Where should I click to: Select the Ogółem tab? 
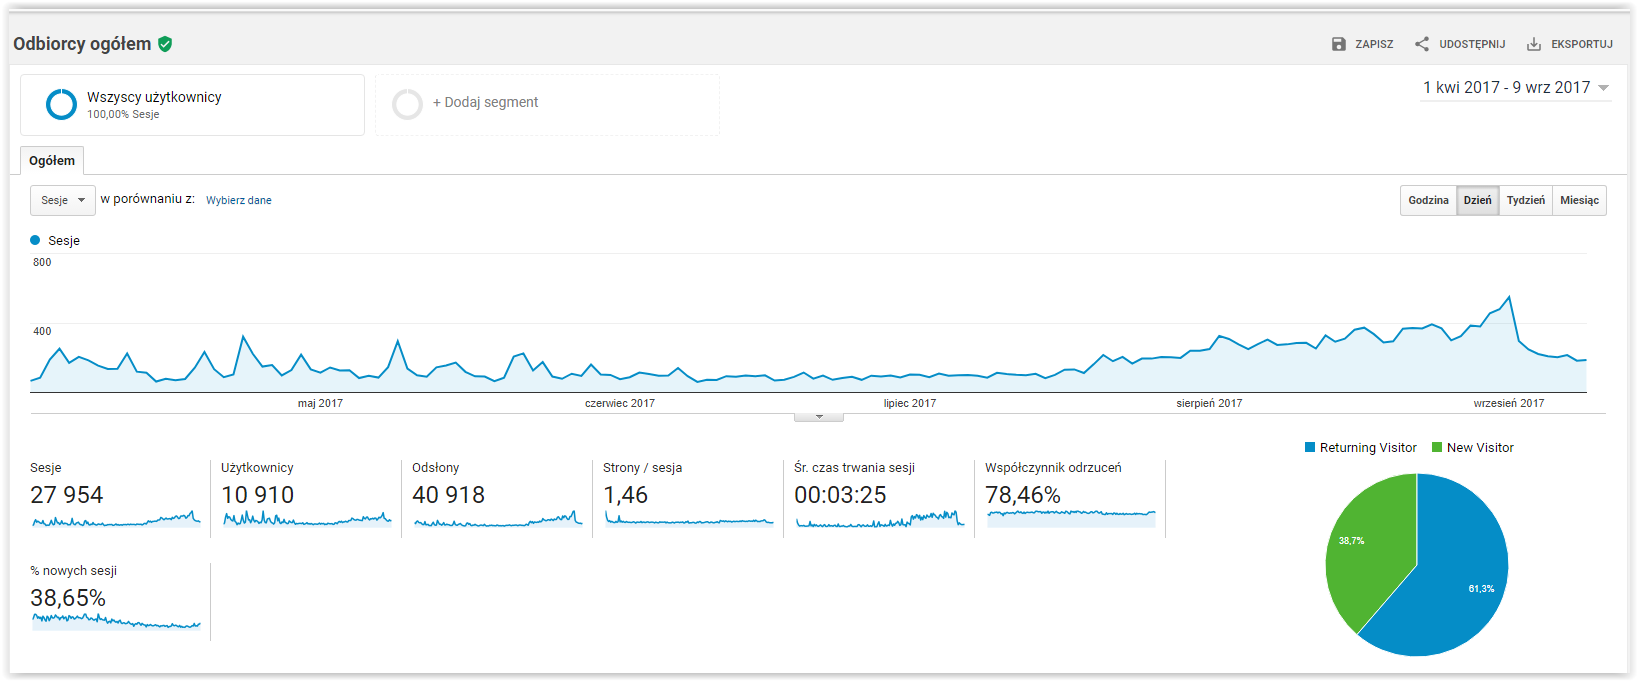52,161
